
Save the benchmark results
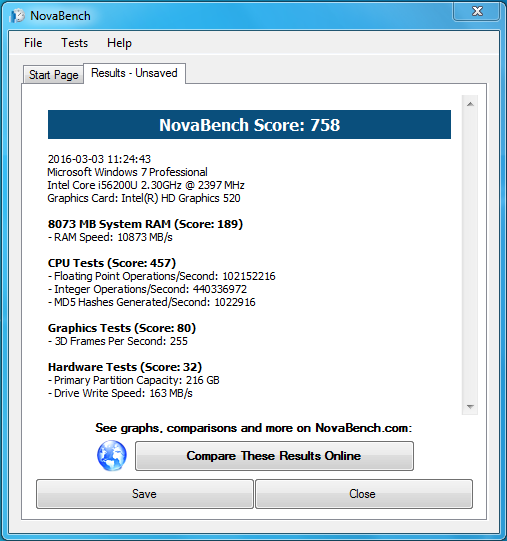[145, 494]
